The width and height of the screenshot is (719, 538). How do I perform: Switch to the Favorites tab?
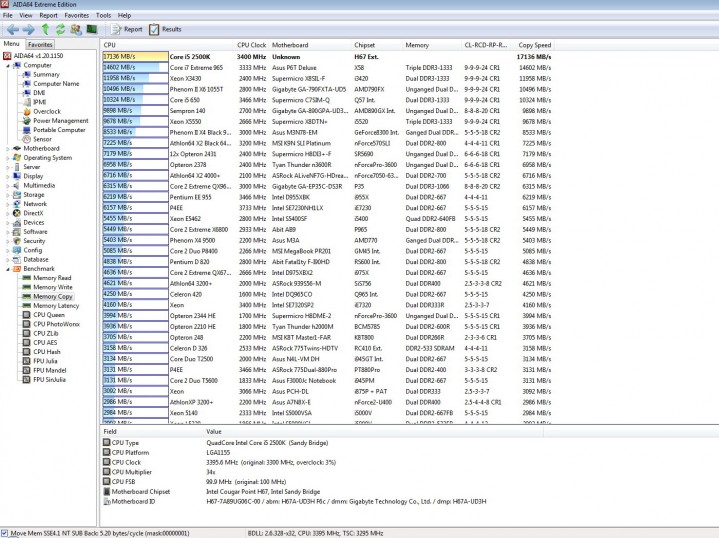[x=40, y=44]
